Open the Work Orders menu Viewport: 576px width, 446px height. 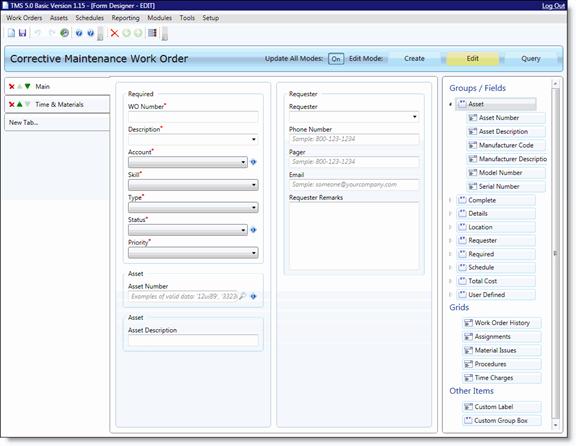pos(24,18)
